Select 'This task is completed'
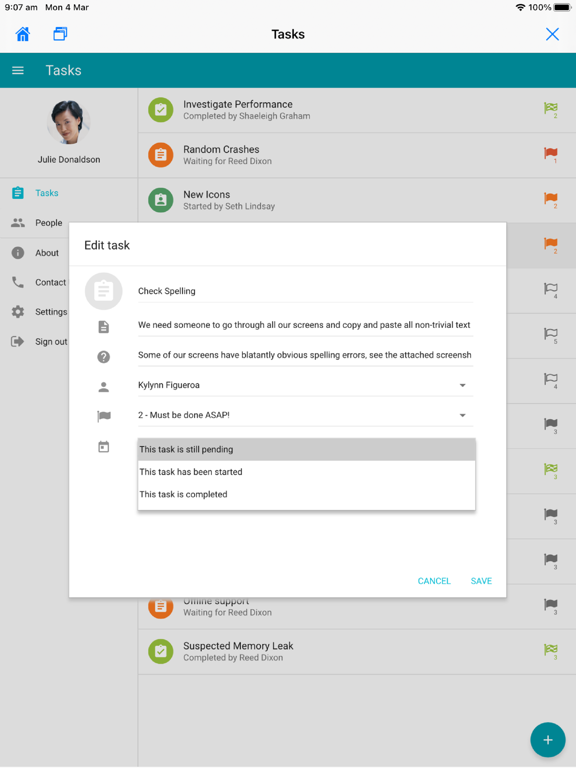This screenshot has height=768, width=576. [307, 494]
